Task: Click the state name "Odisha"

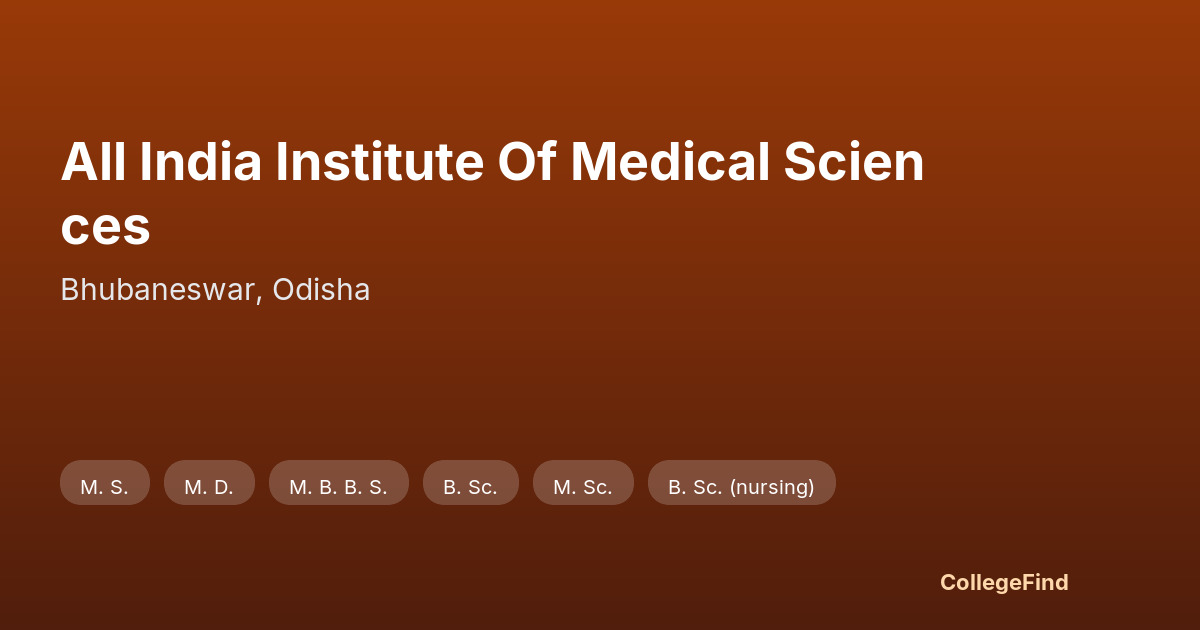Action: (x=321, y=290)
